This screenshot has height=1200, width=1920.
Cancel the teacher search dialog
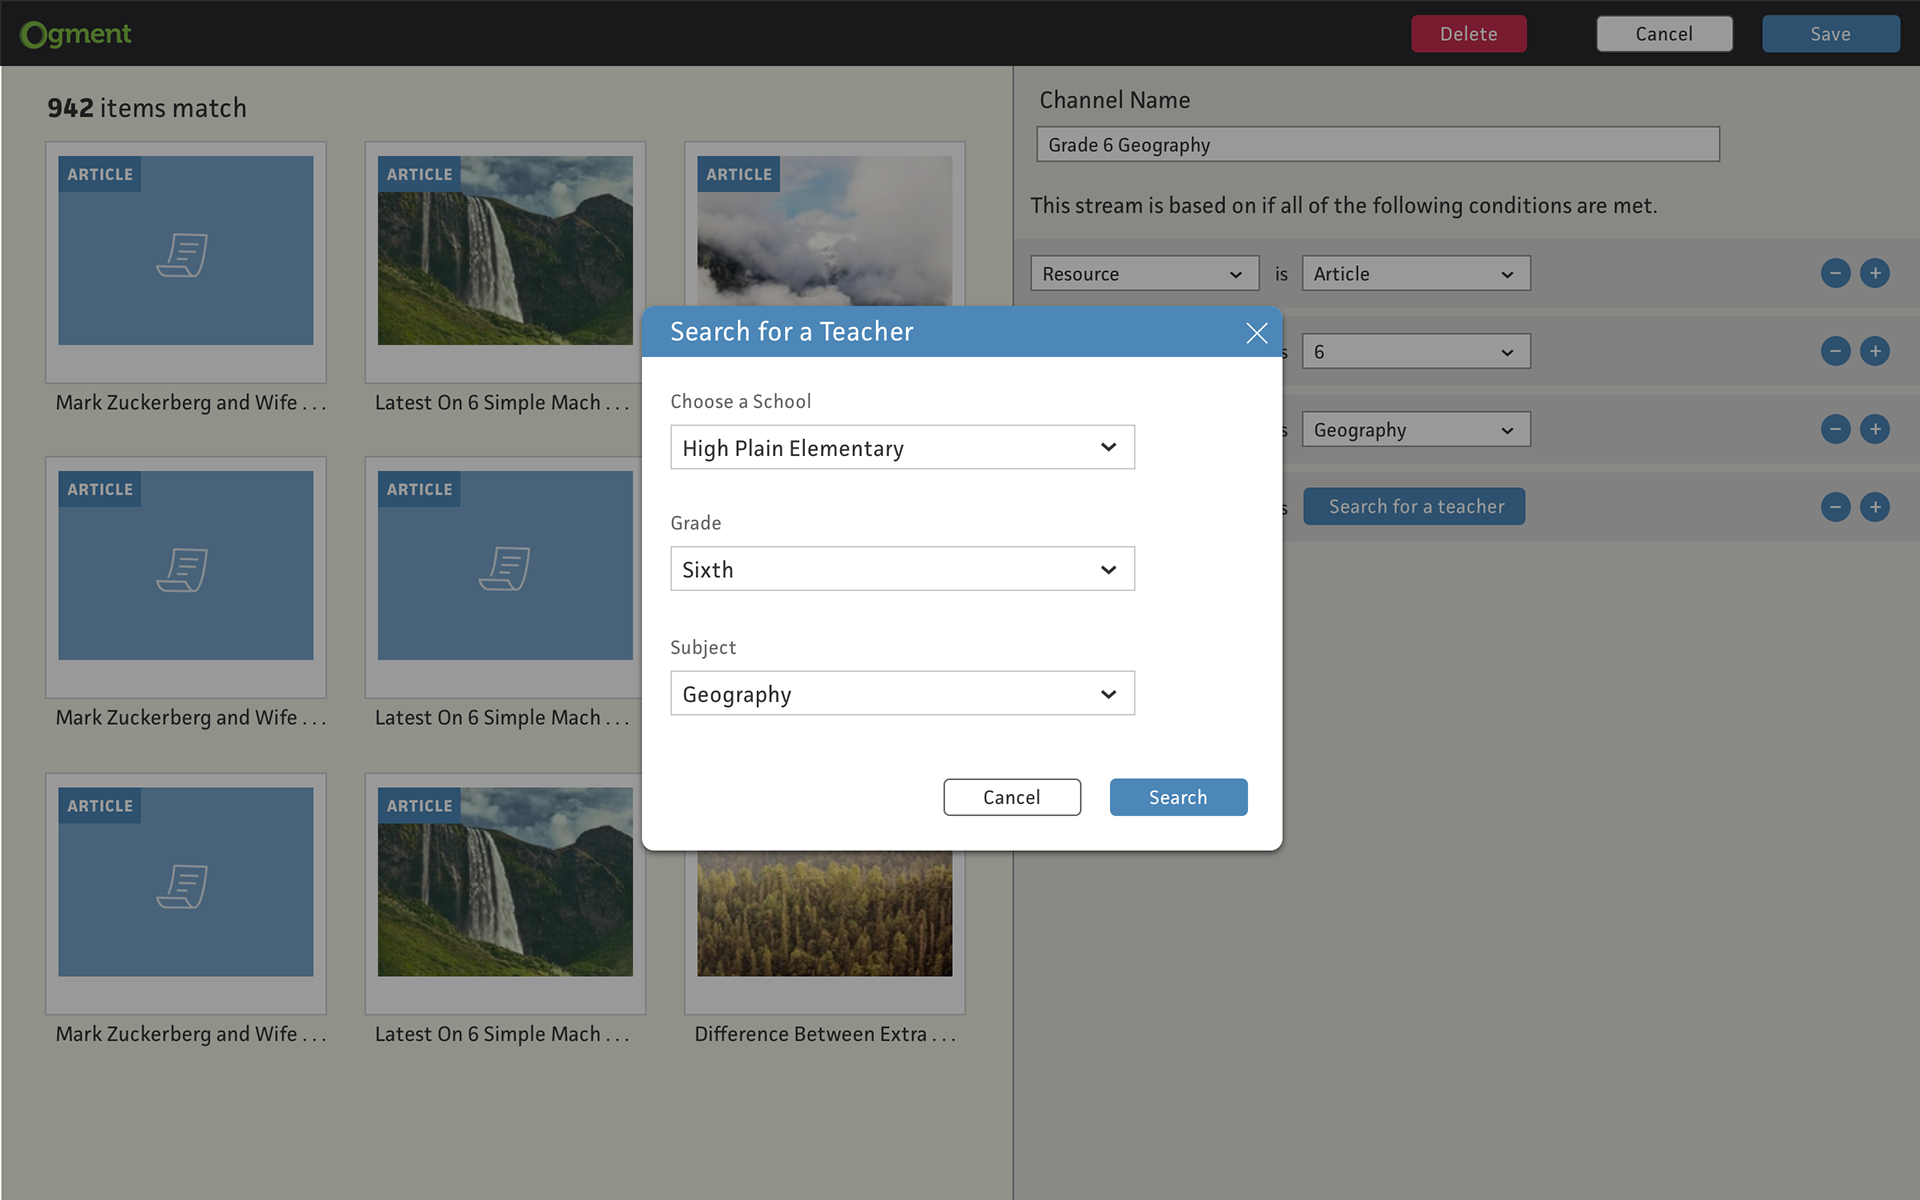[x=1011, y=797]
